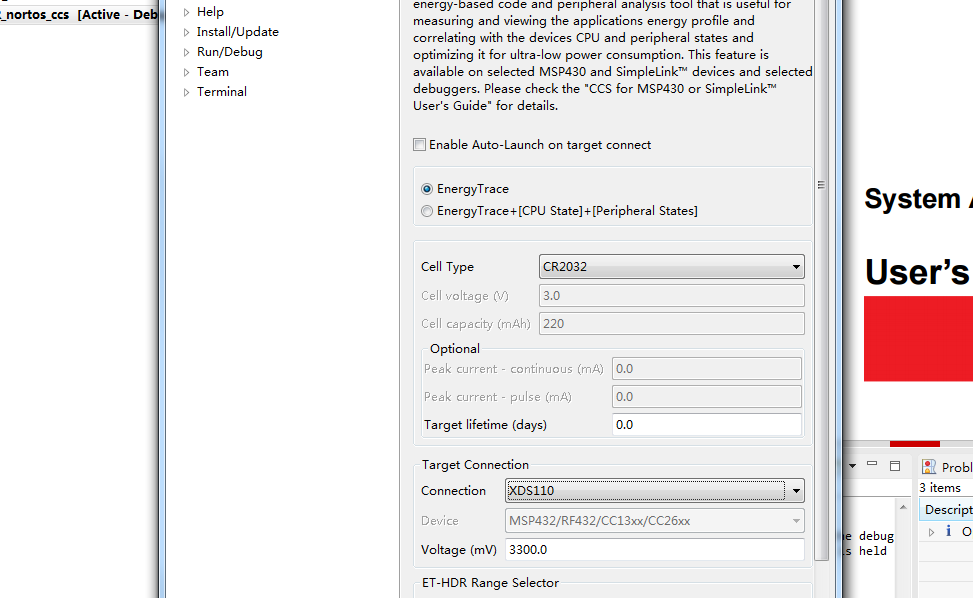973x598 pixels.
Task: Open the Cell Type CR2032 dropdown
Action: 671,267
